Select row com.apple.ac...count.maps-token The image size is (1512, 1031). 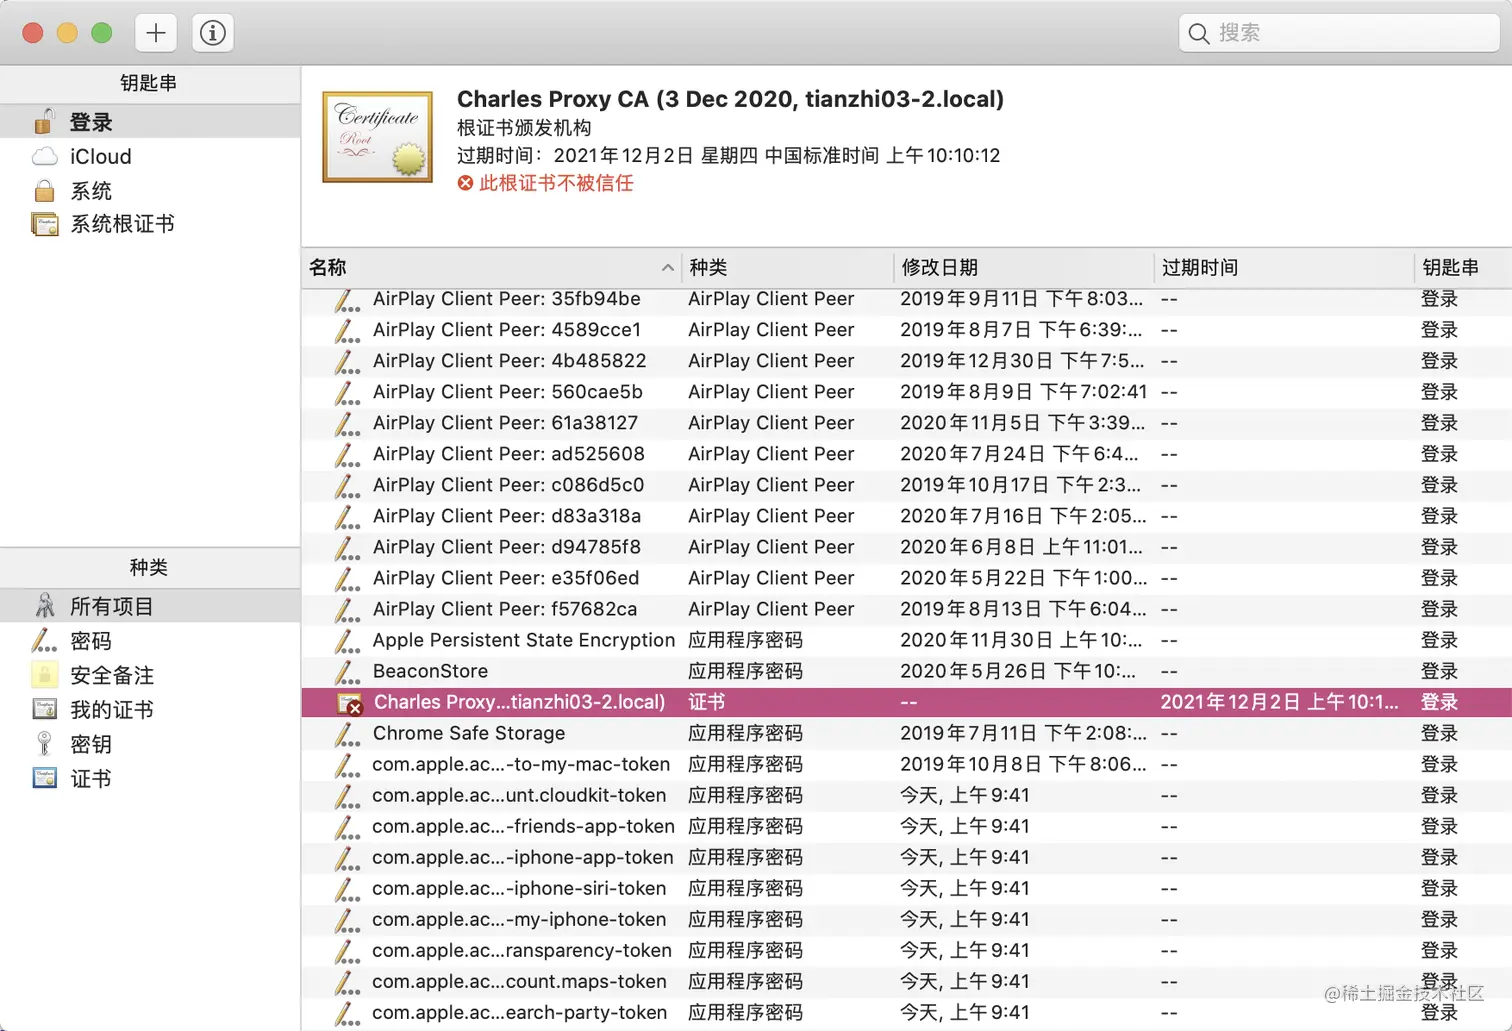point(907,981)
